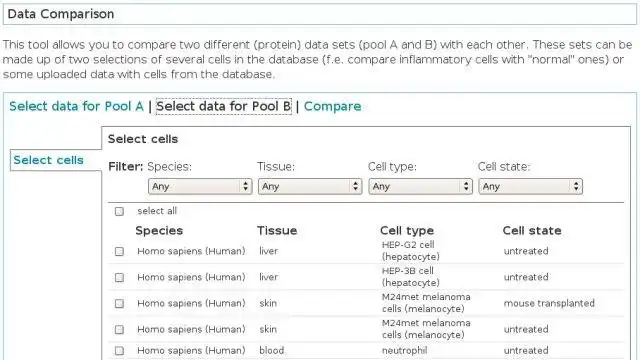This screenshot has height=360, width=640.
Task: Switch to Select data for Pool A
Action: (76, 107)
